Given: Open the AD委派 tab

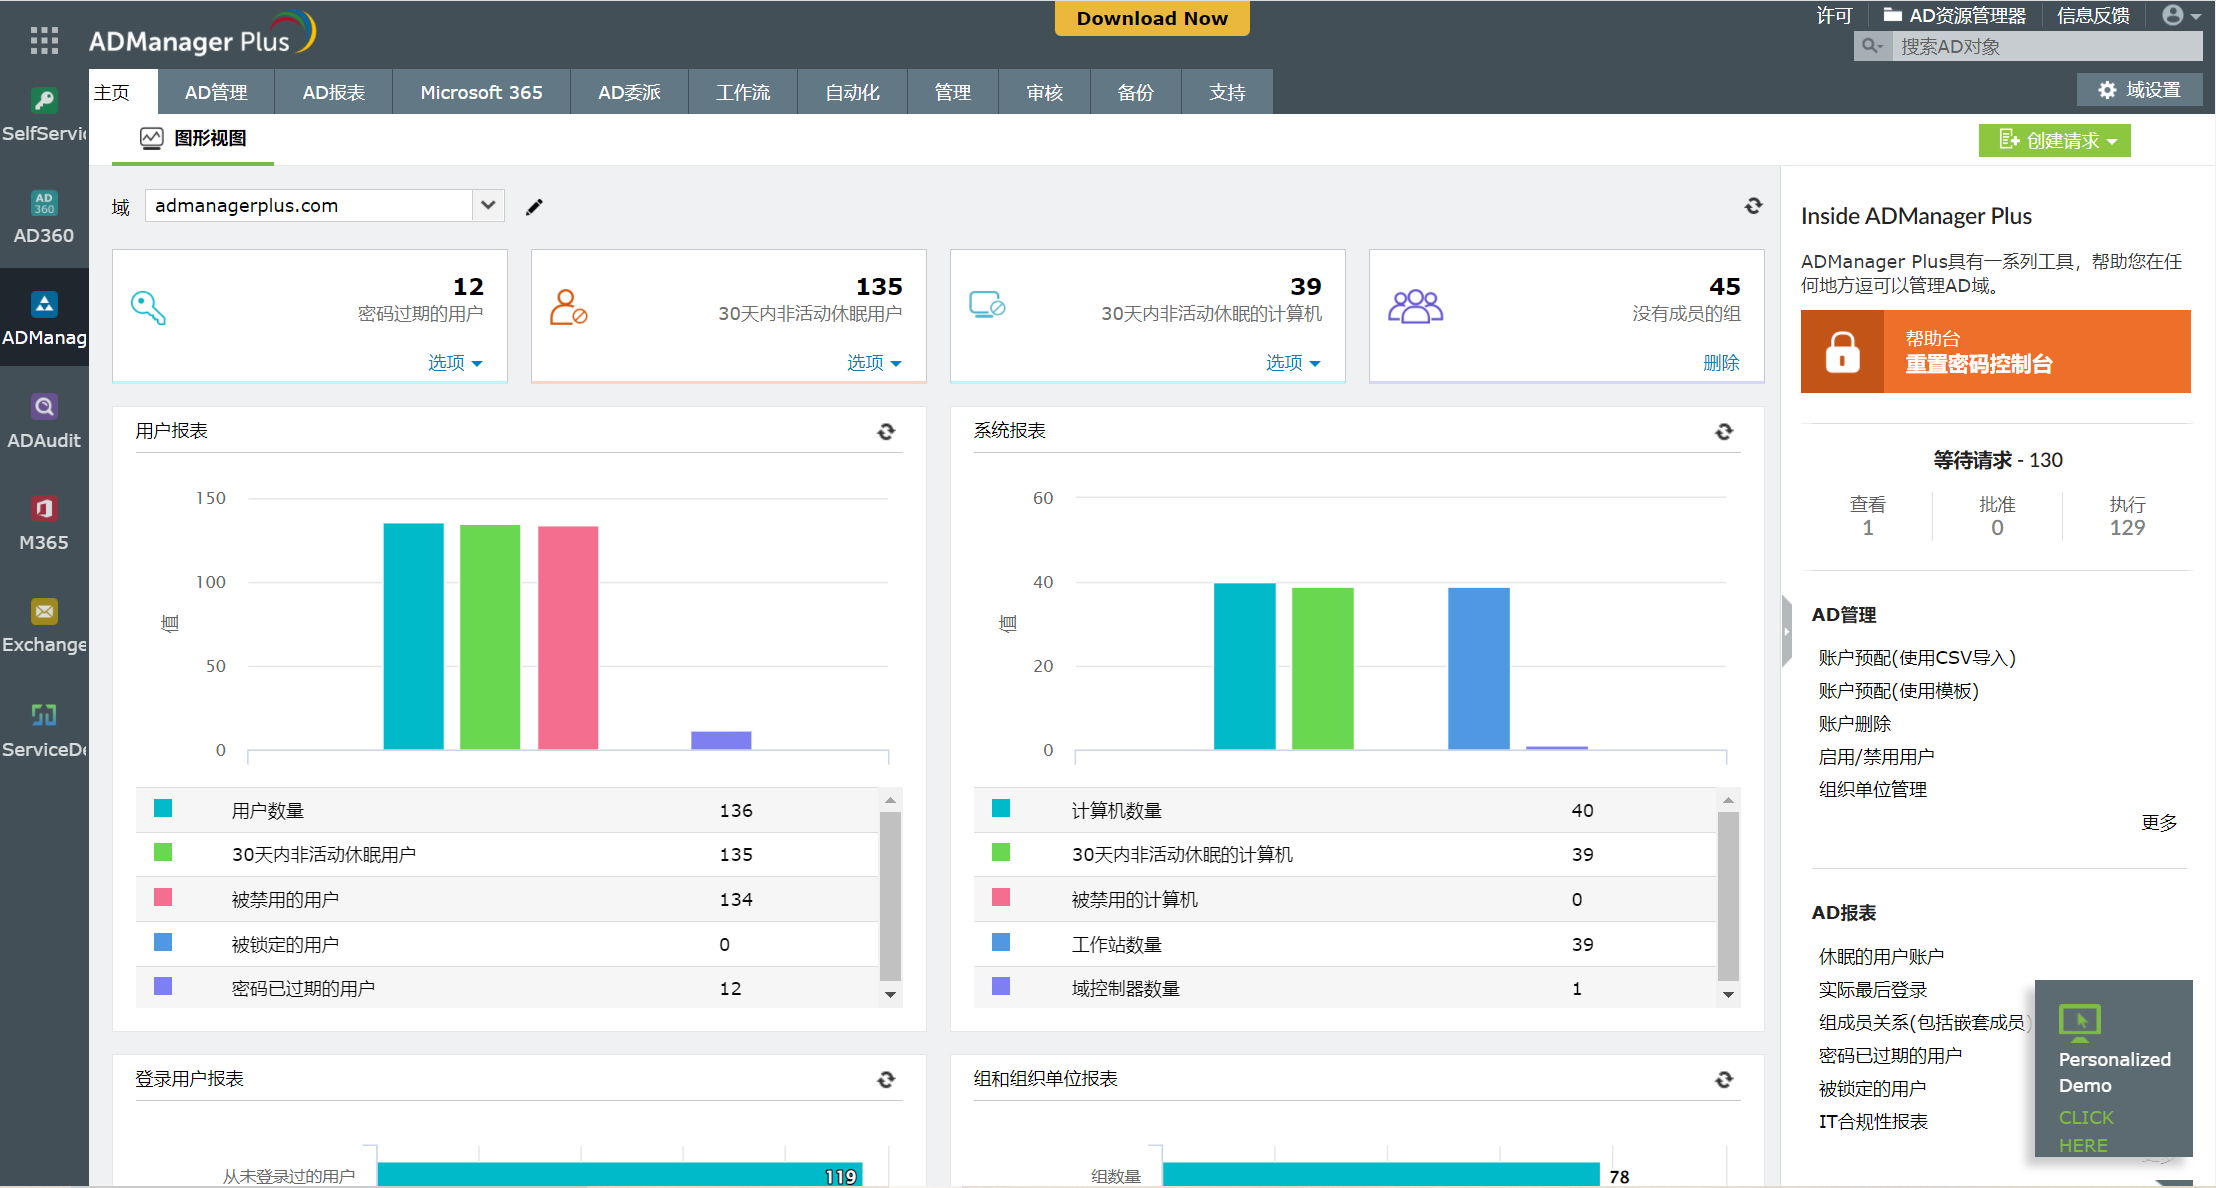Looking at the screenshot, I should tap(629, 92).
